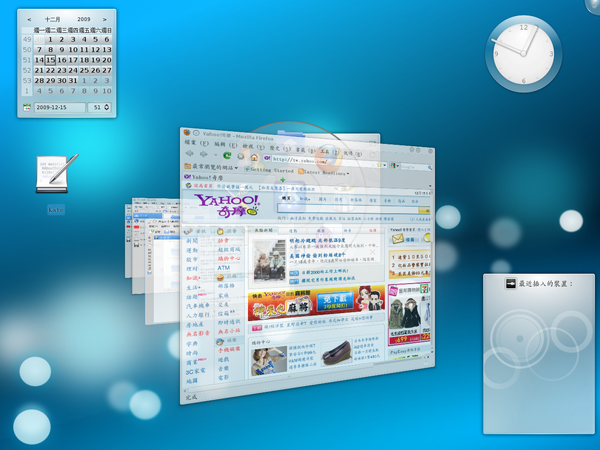Click the calendar today icon beside date field

(27, 108)
